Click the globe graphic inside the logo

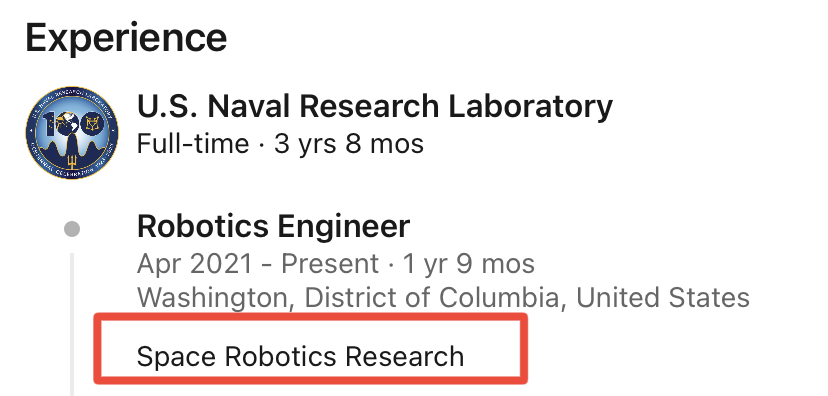coord(69,124)
